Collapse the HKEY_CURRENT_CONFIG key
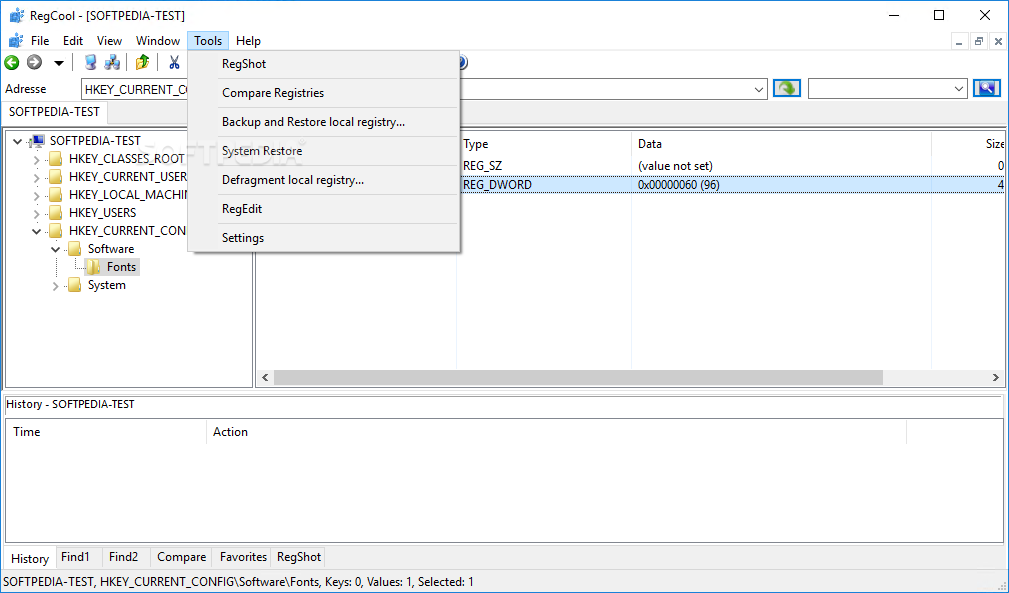 (x=36, y=231)
